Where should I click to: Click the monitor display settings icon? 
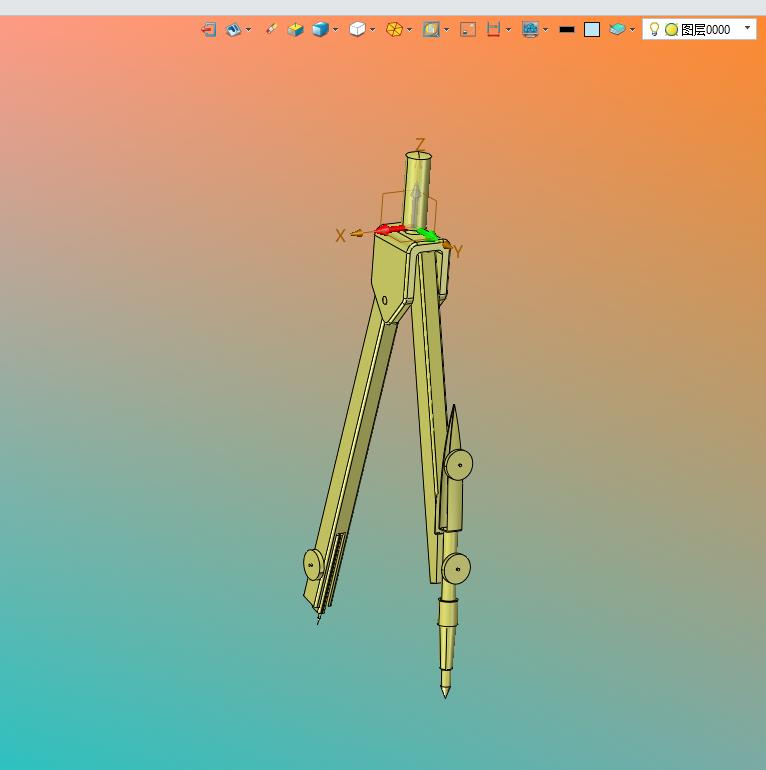coord(530,29)
